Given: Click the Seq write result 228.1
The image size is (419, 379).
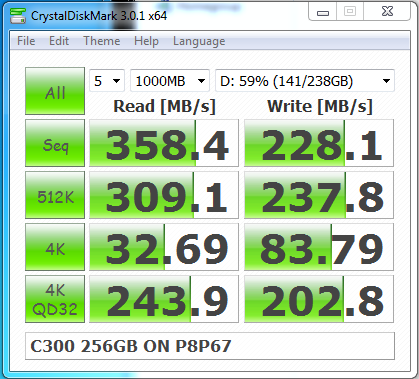Looking at the screenshot, I should (319, 143).
